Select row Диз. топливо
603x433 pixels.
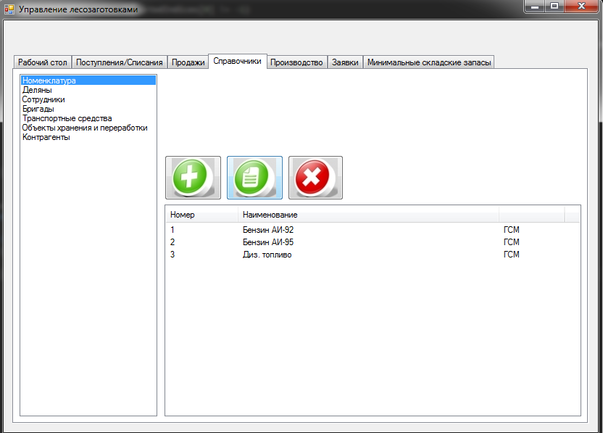point(373,255)
